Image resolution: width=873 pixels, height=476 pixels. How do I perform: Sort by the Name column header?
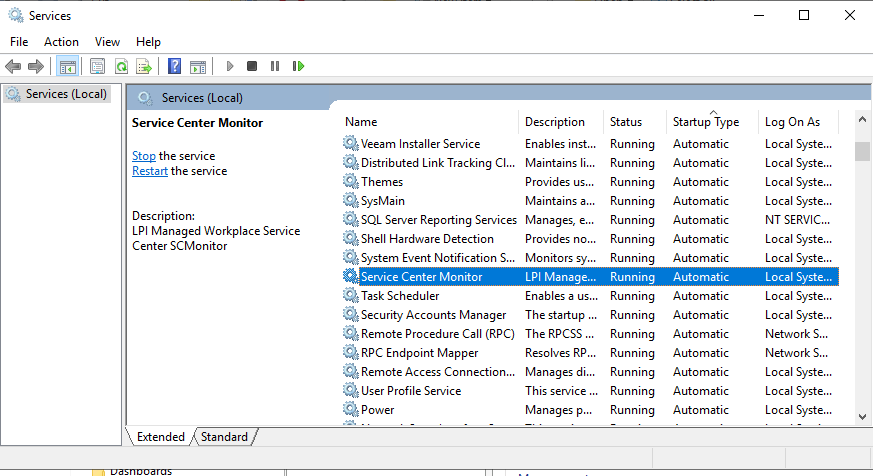(x=361, y=122)
